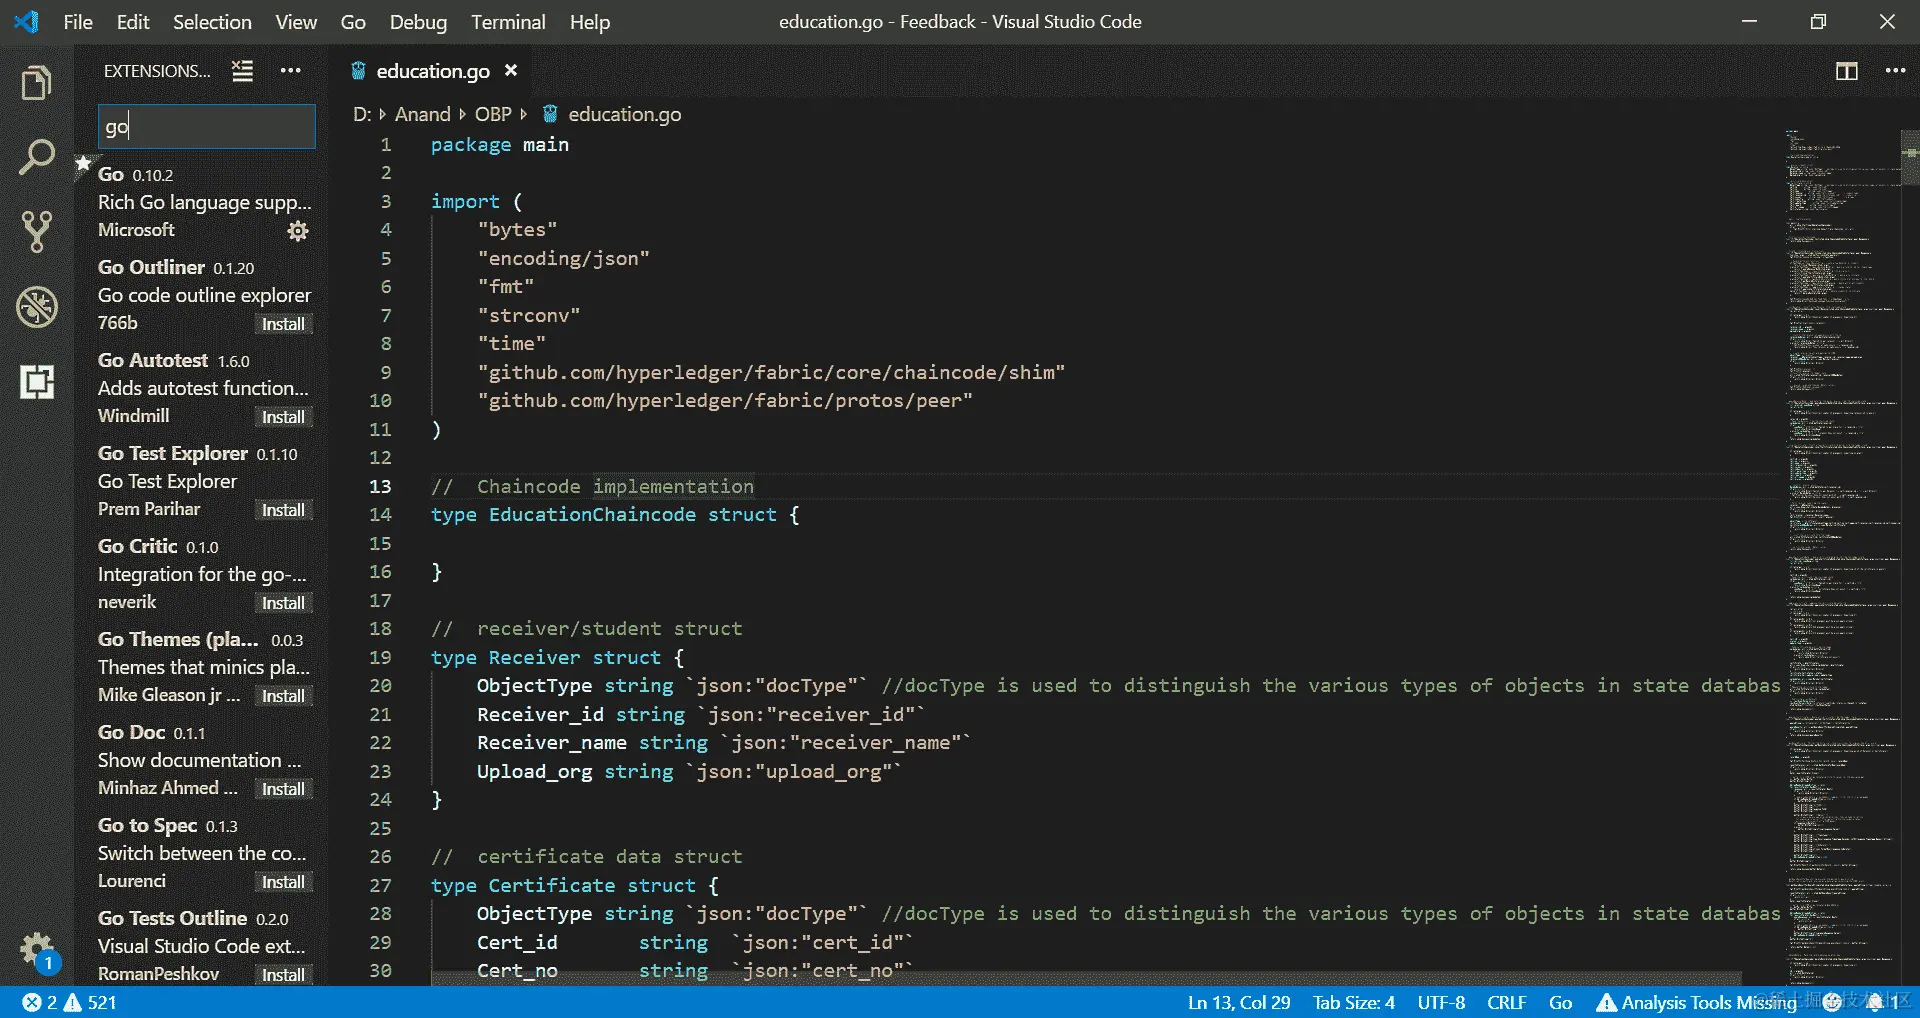This screenshot has width=1920, height=1018.
Task: Select the Go Outliner extension entry
Action: pyautogui.click(x=201, y=295)
